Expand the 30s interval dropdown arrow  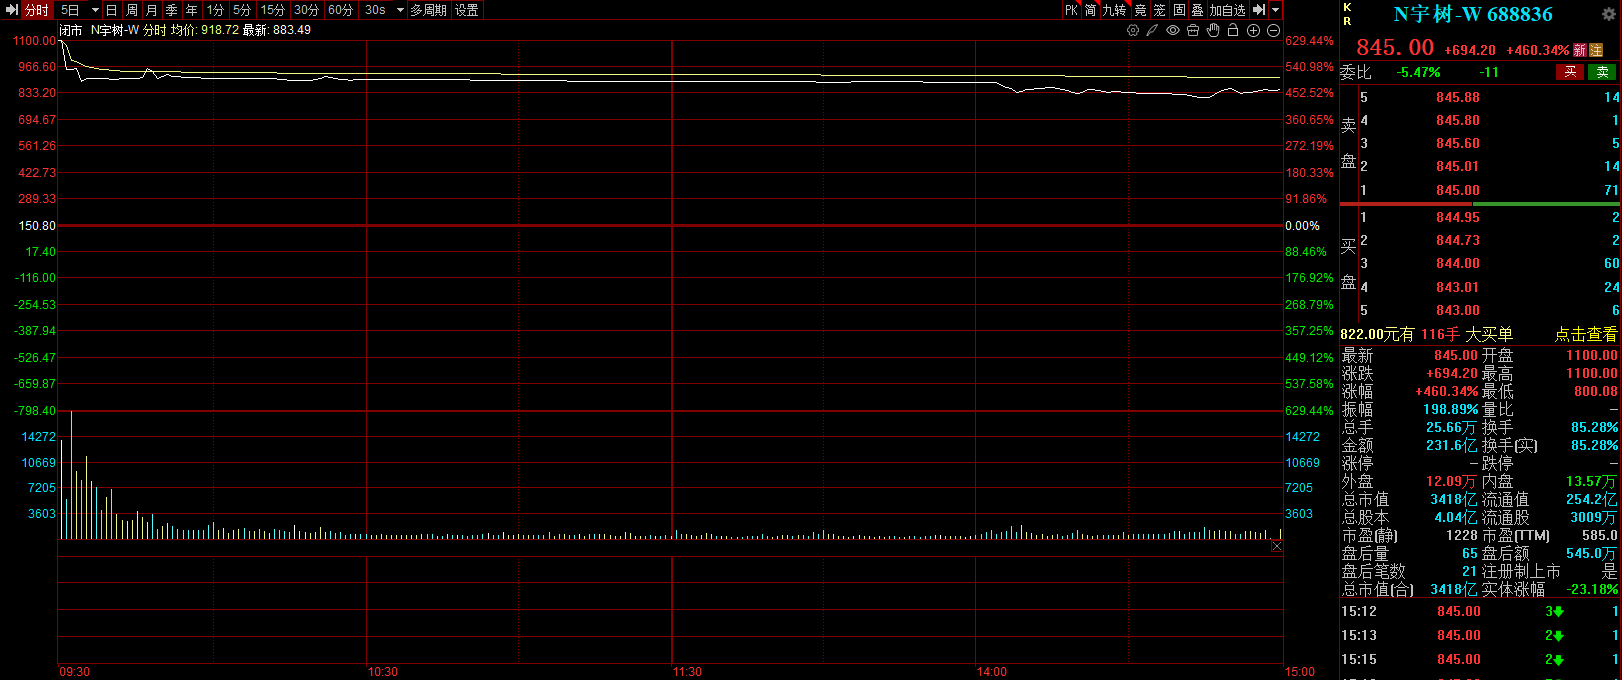click(400, 10)
